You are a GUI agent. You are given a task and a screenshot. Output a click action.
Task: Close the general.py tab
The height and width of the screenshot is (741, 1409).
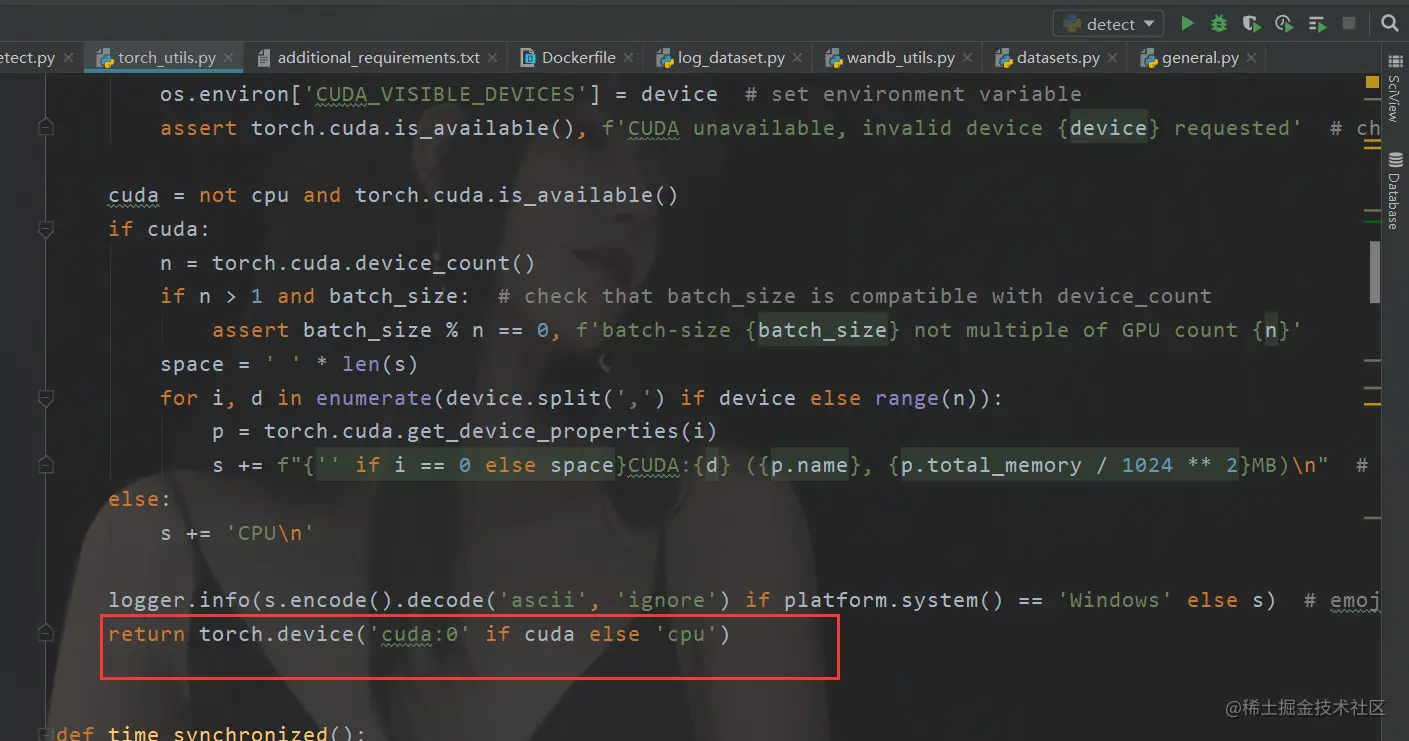click(x=1252, y=58)
